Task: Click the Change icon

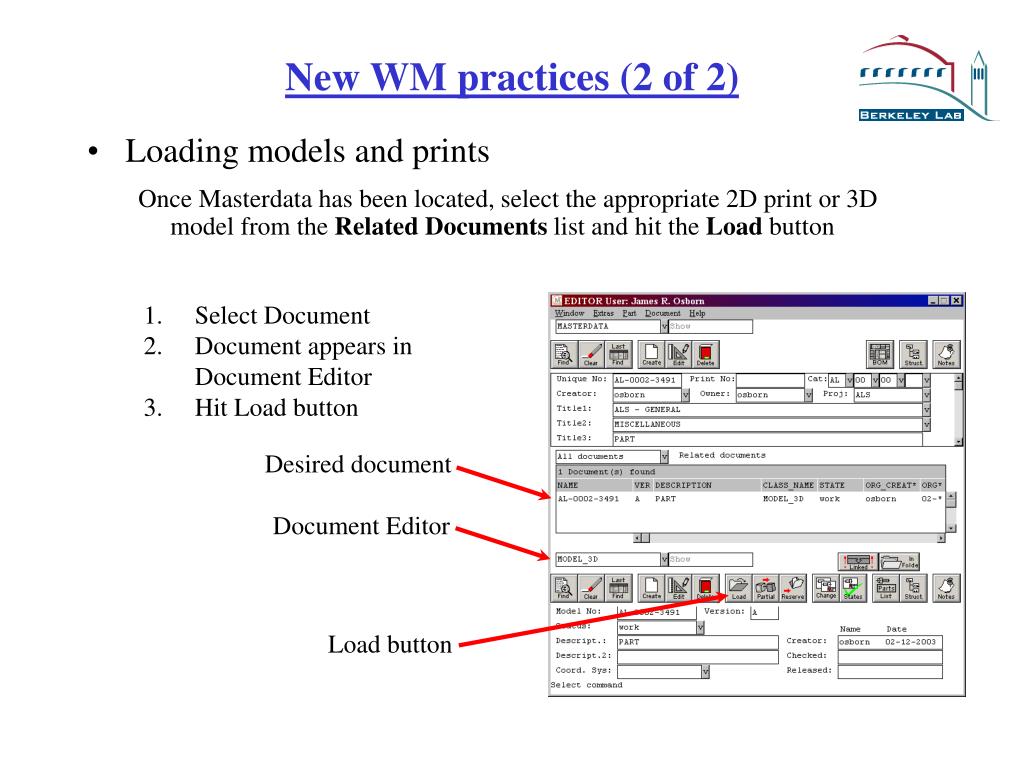Action: [x=825, y=588]
